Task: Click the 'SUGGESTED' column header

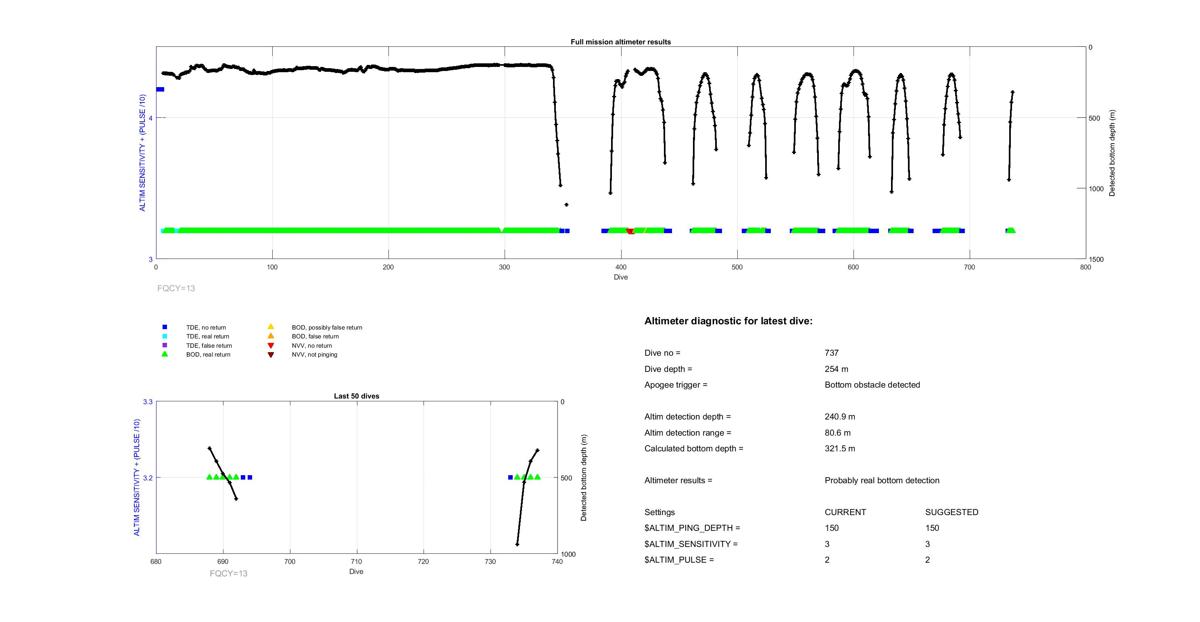Action: point(952,512)
